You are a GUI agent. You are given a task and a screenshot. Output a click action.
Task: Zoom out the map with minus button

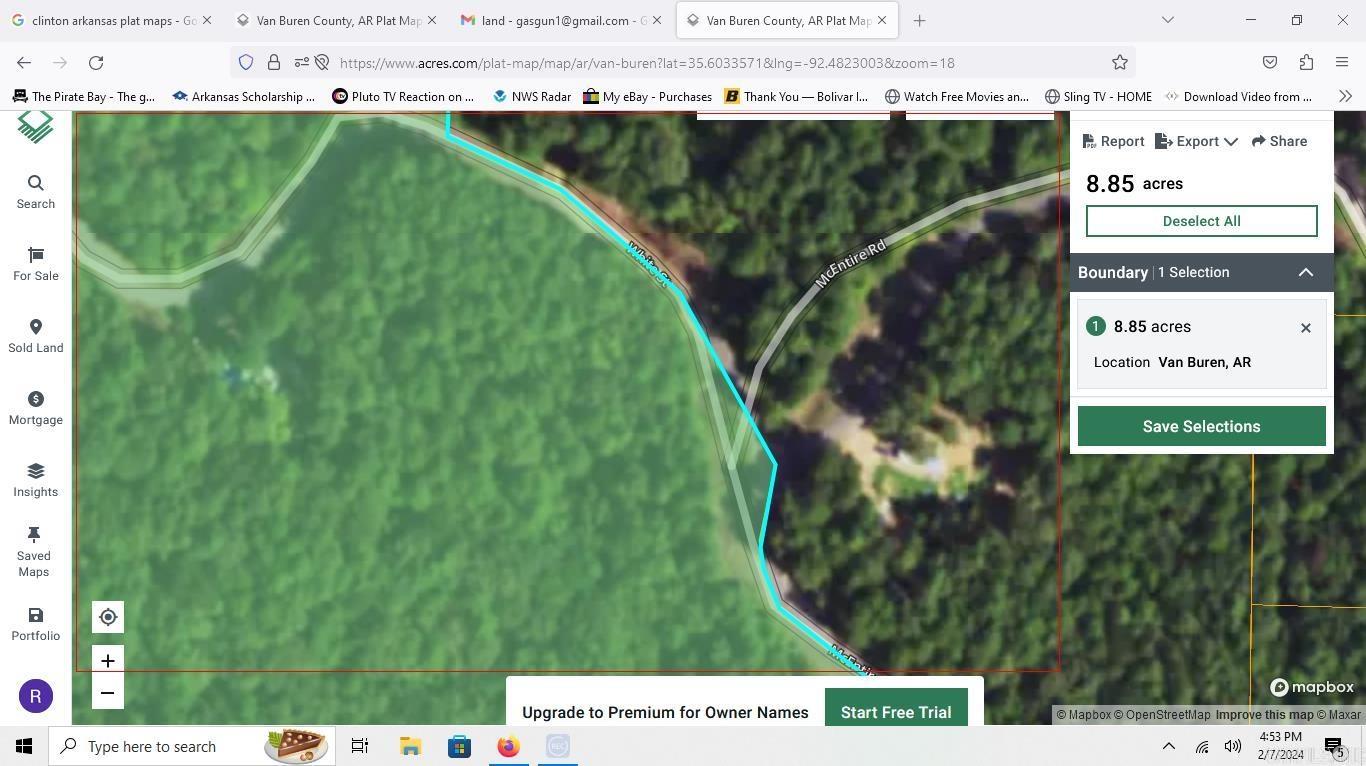pyautogui.click(x=108, y=693)
